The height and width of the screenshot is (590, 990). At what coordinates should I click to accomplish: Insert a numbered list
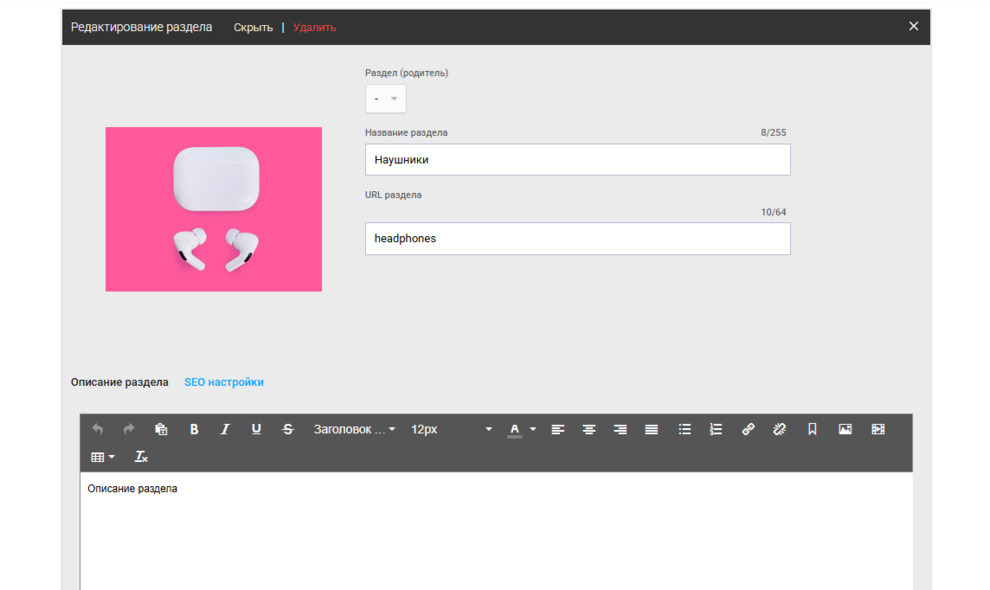point(715,429)
